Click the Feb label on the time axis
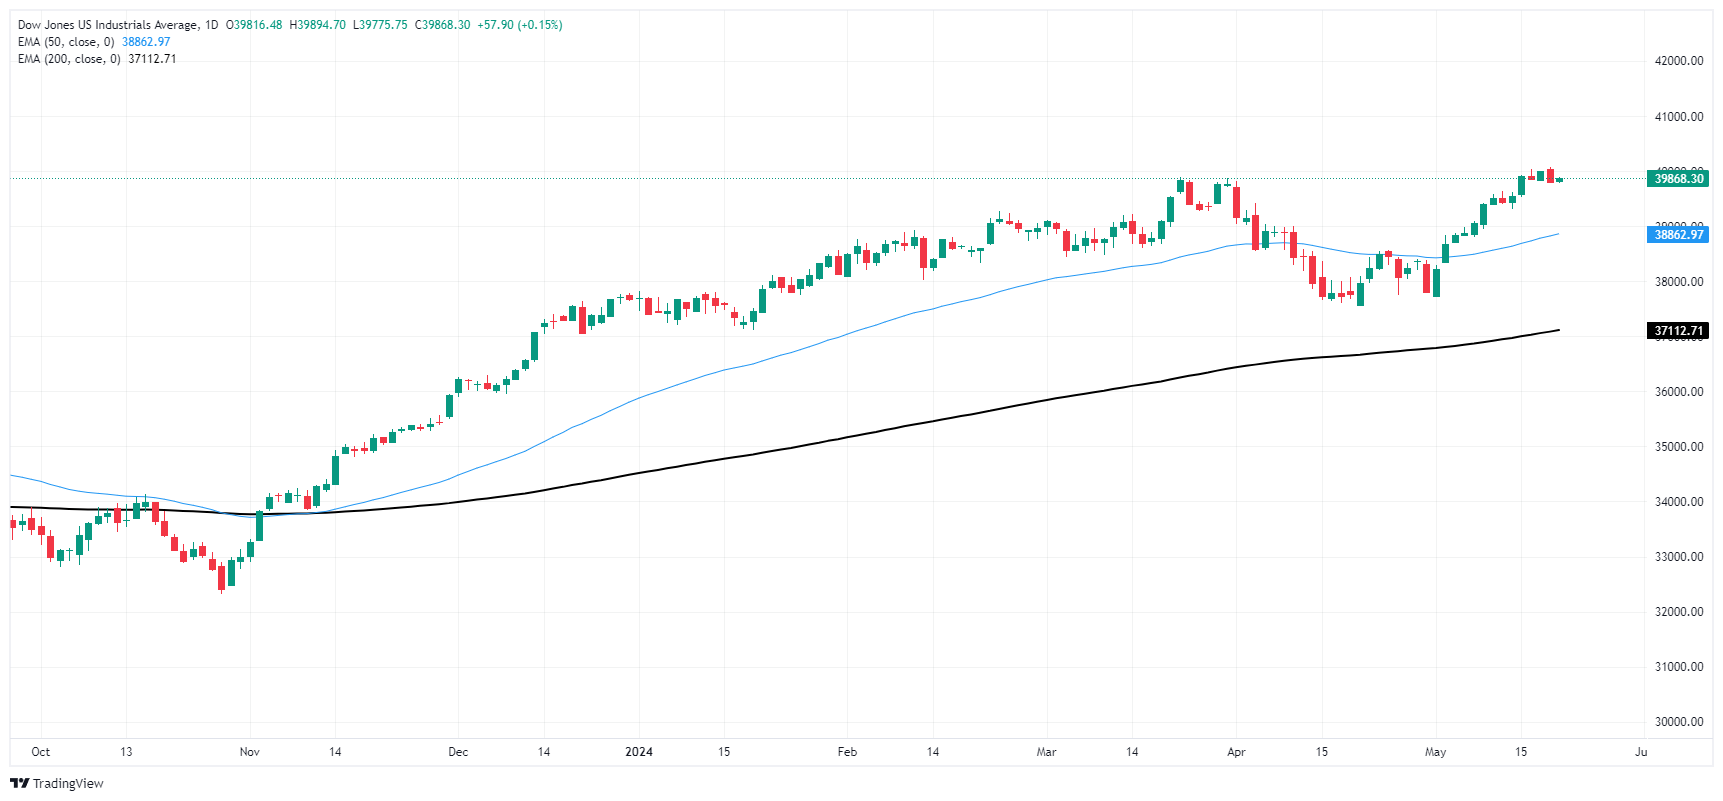Screen dimensions: 1723x801 click(847, 752)
